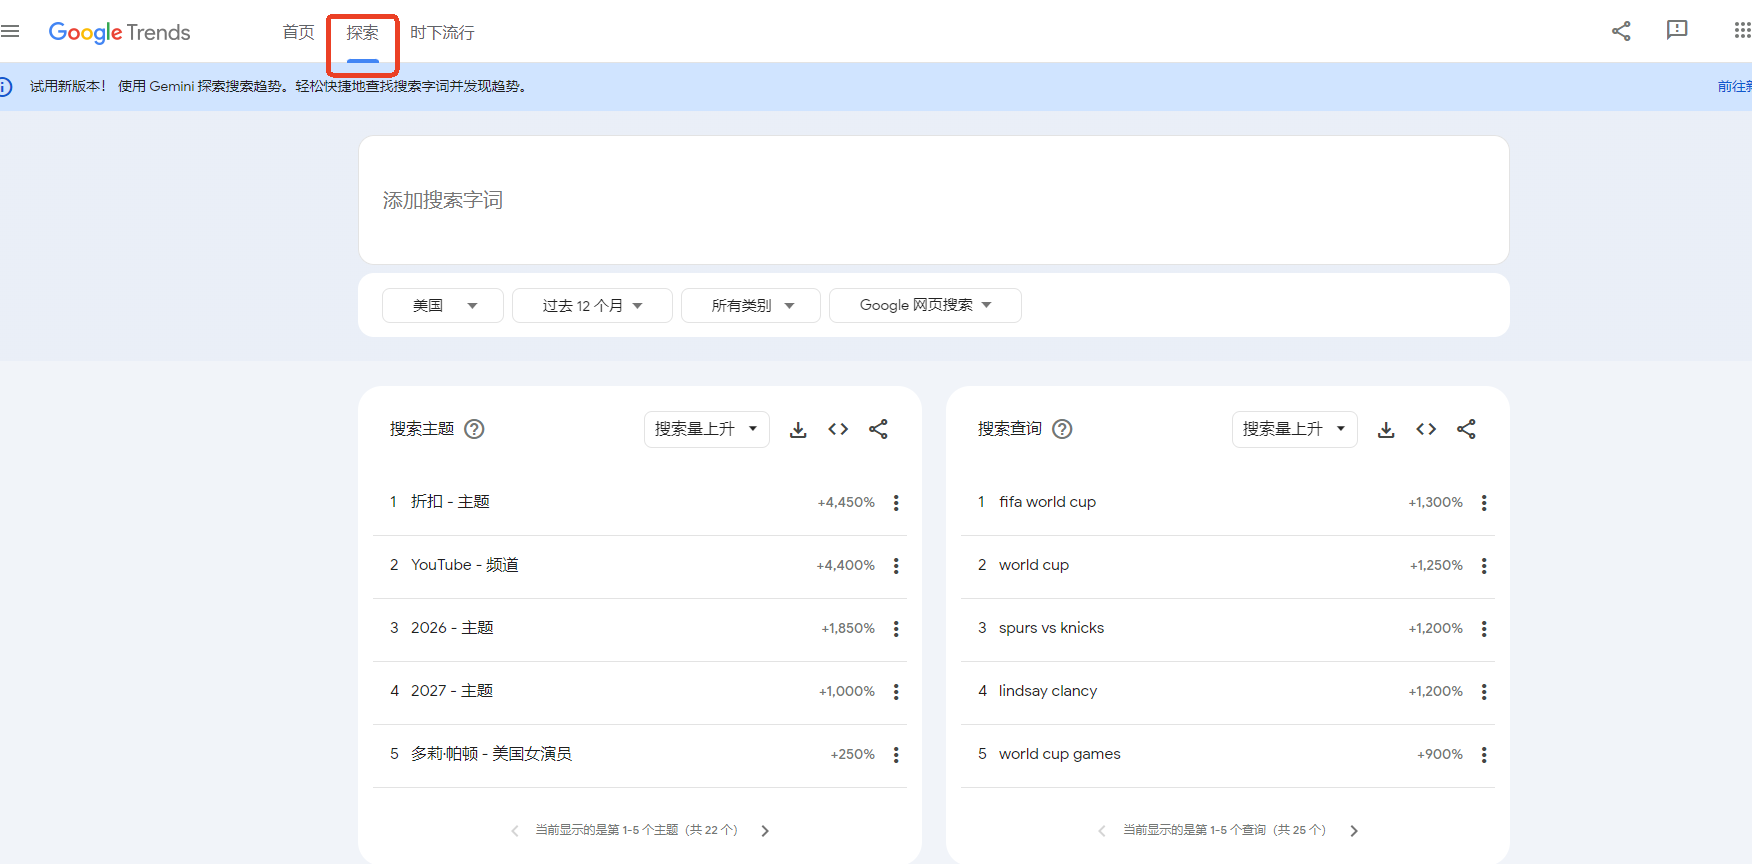This screenshot has width=1752, height=864.
Task: Switch to the 时下流行 tab
Action: click(x=442, y=32)
